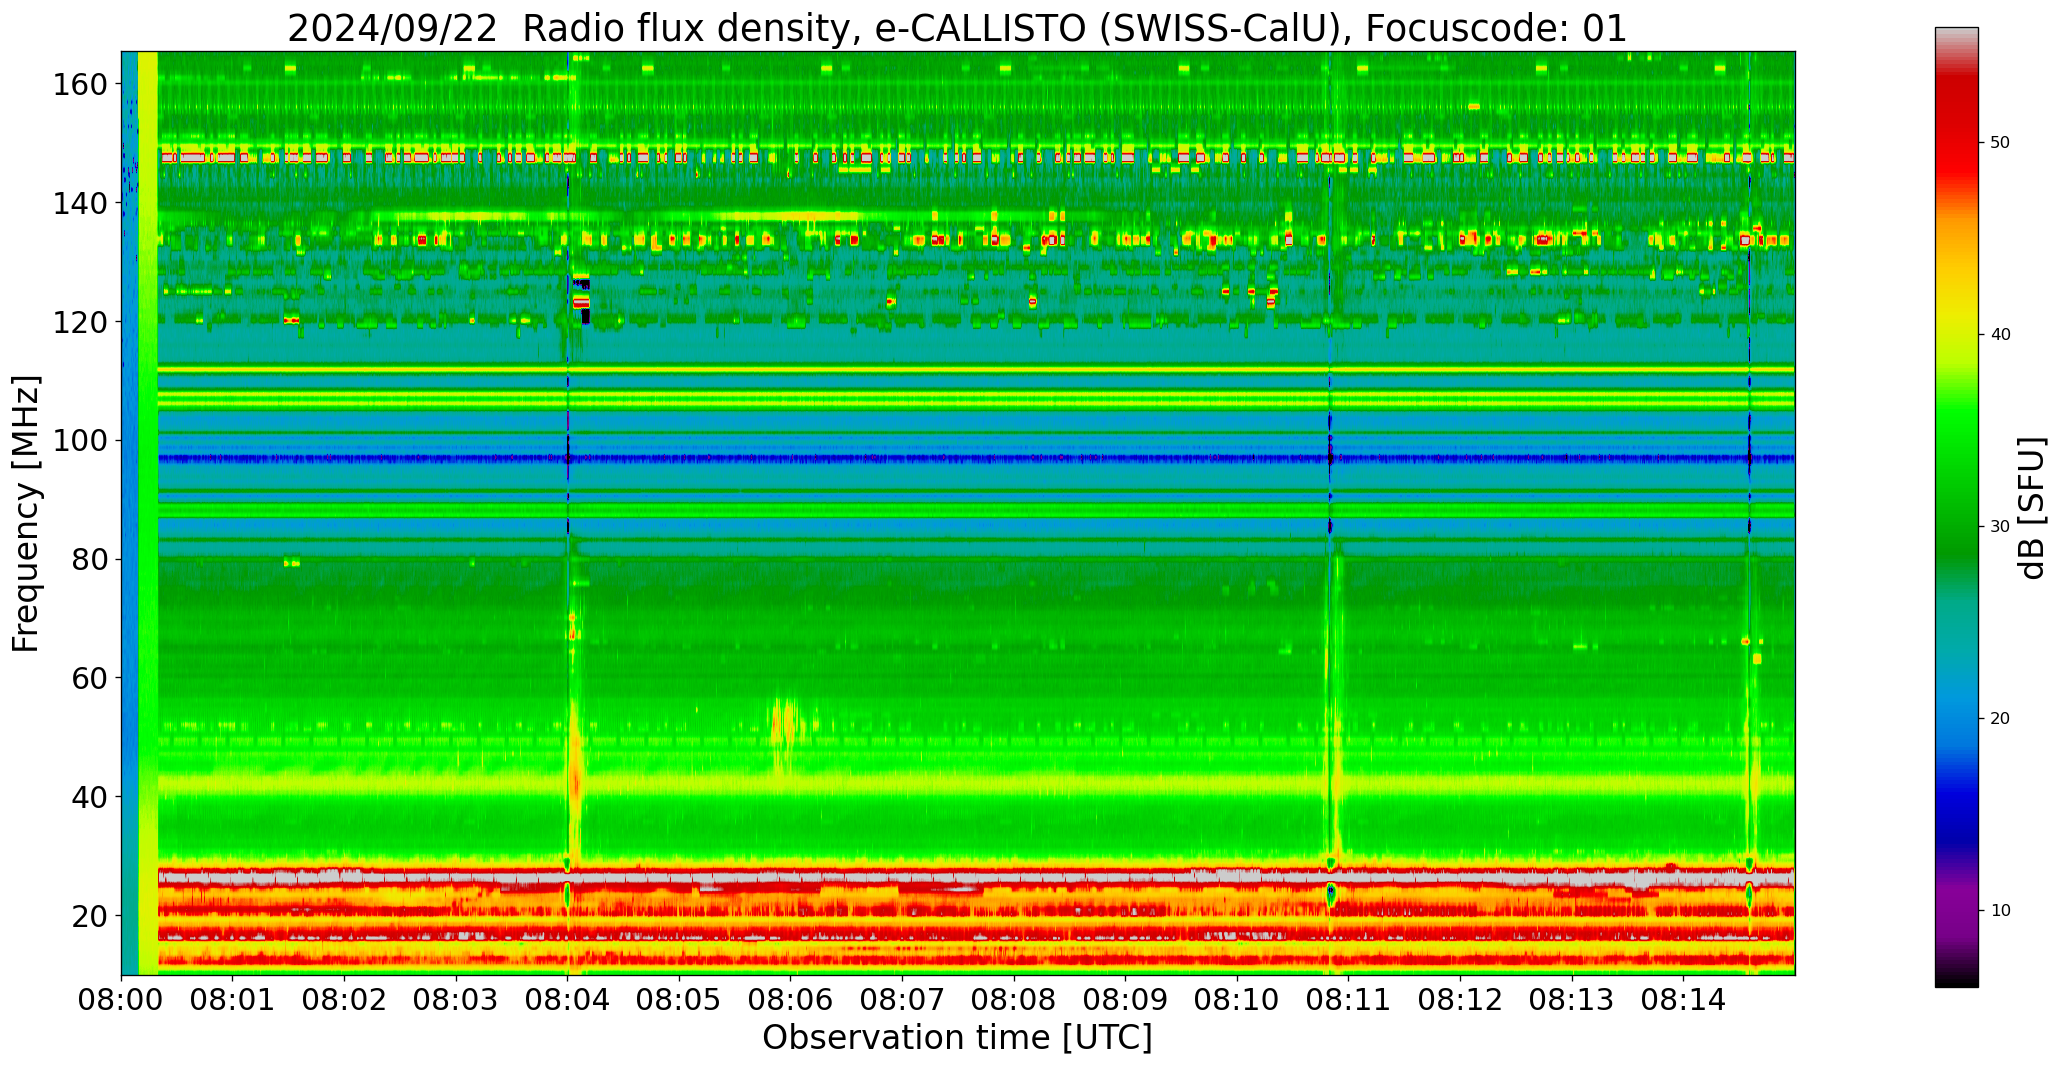Click the 80 MHz frequency tick label
Viewport: 2062px width, 1067px height.
(88, 560)
